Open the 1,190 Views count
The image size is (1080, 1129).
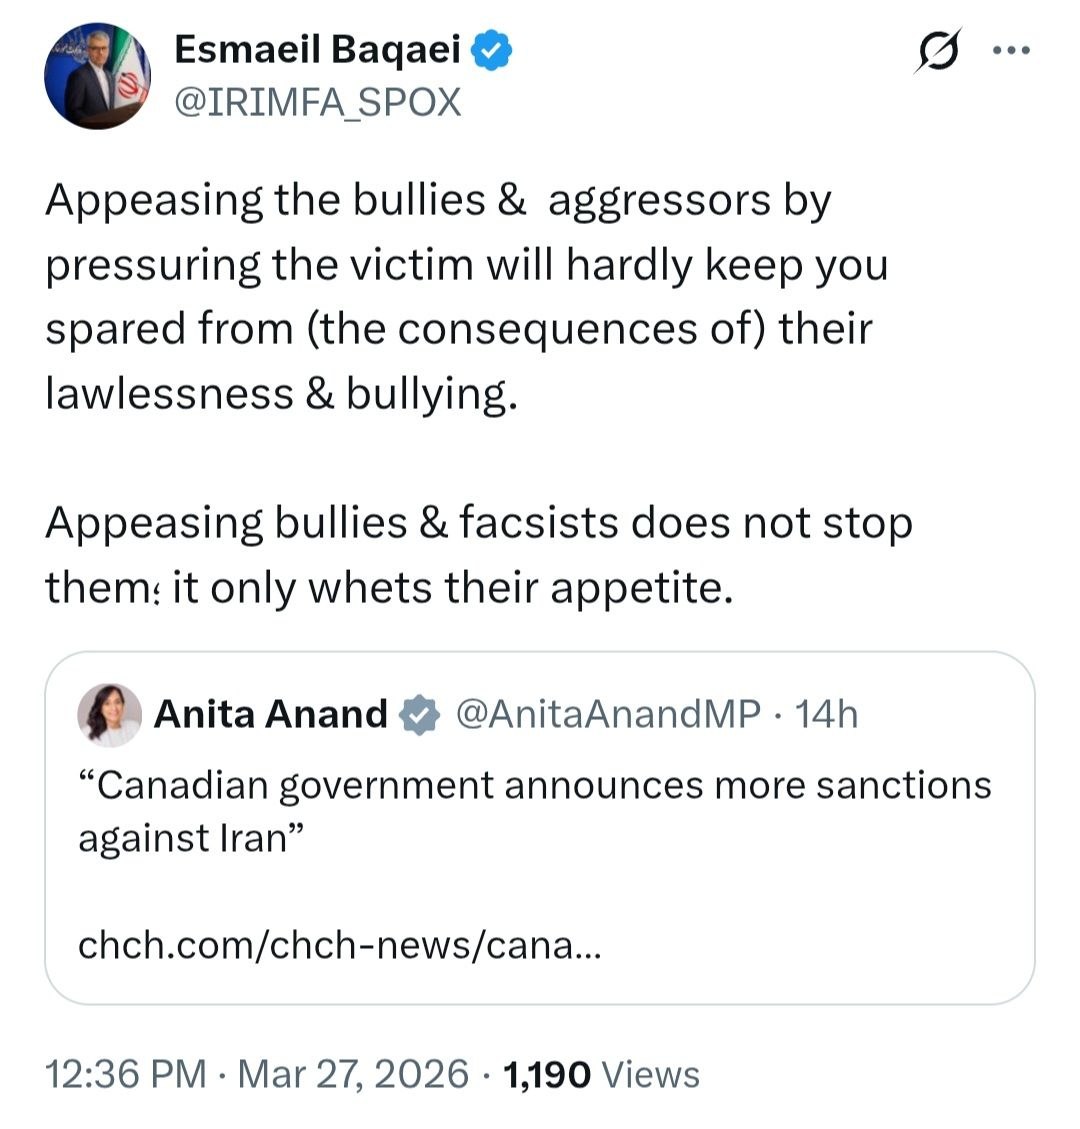pos(602,1074)
